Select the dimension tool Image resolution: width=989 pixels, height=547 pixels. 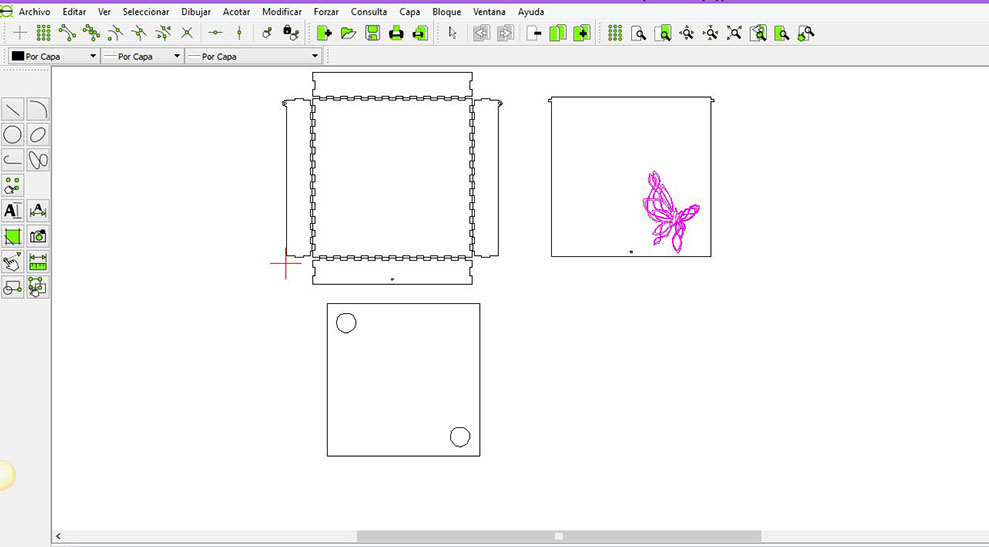click(x=38, y=211)
